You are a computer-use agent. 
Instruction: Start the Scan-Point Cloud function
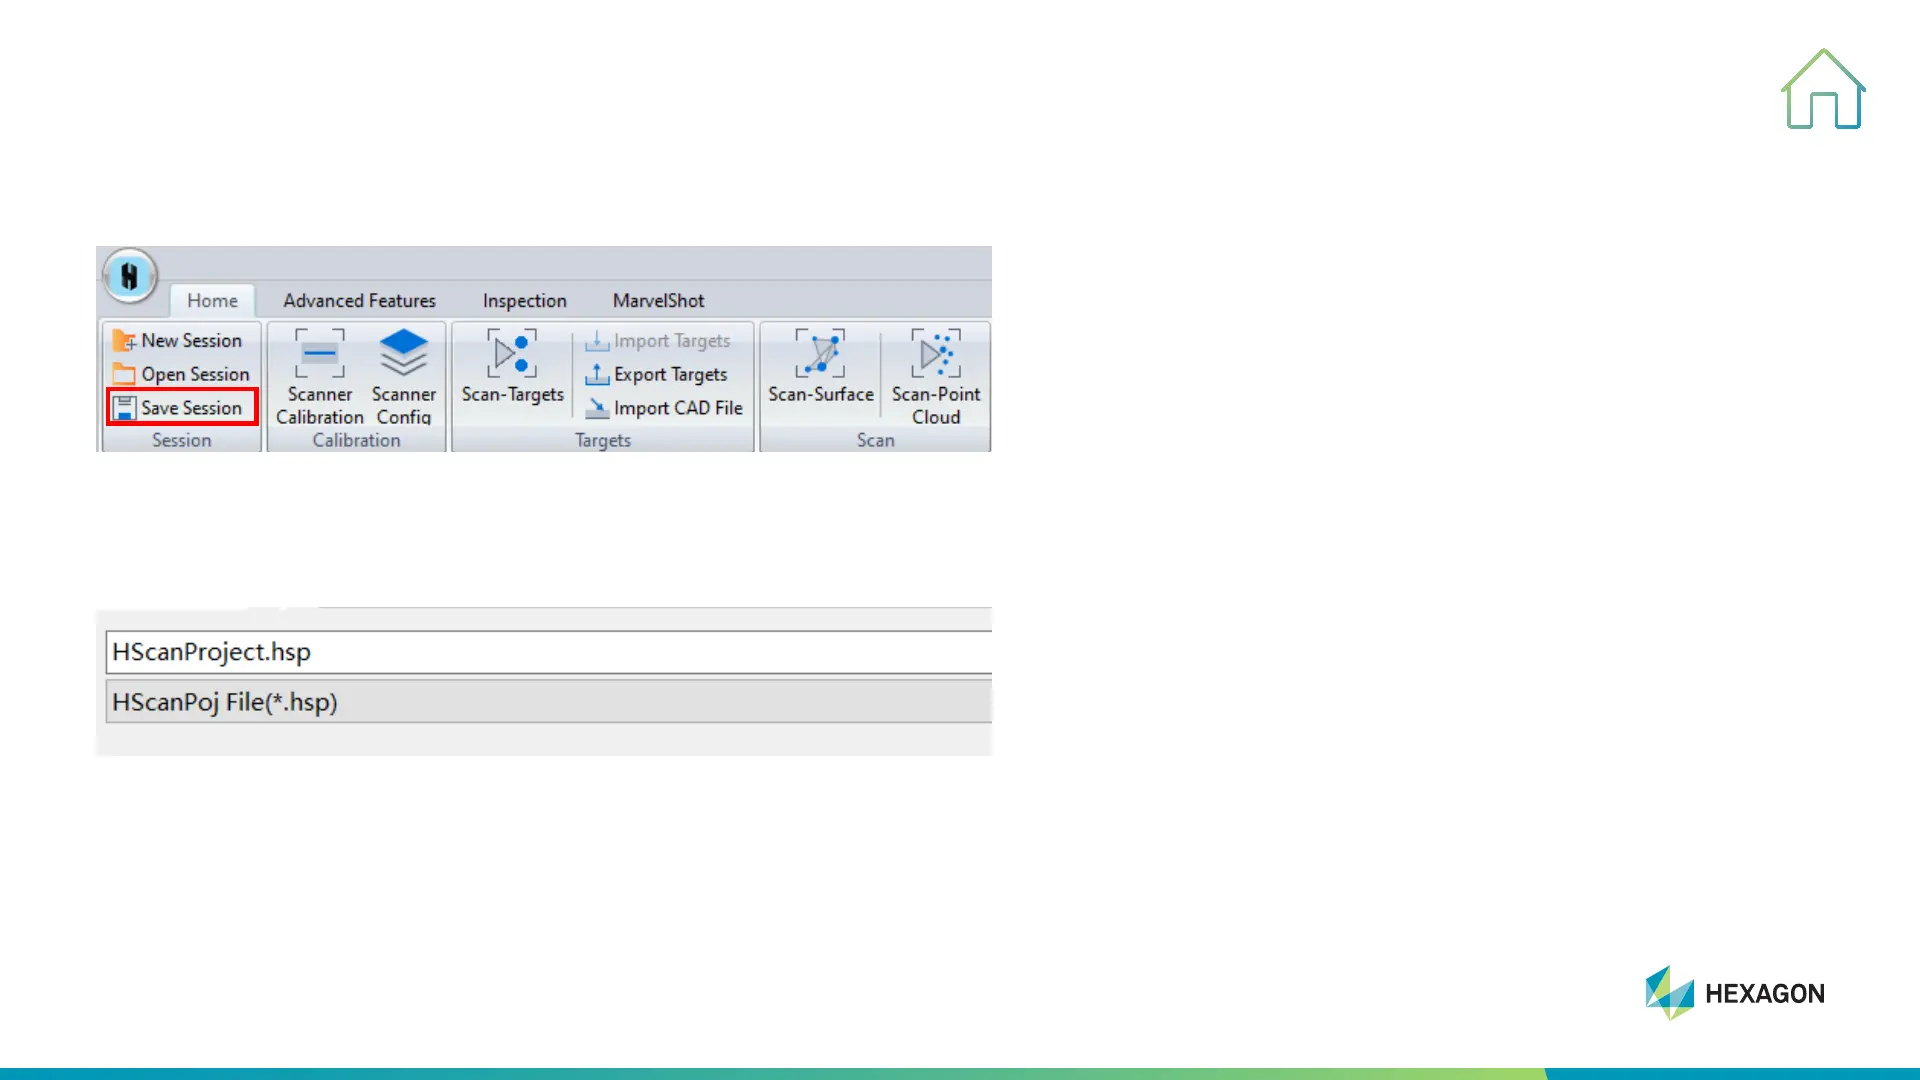coord(936,377)
